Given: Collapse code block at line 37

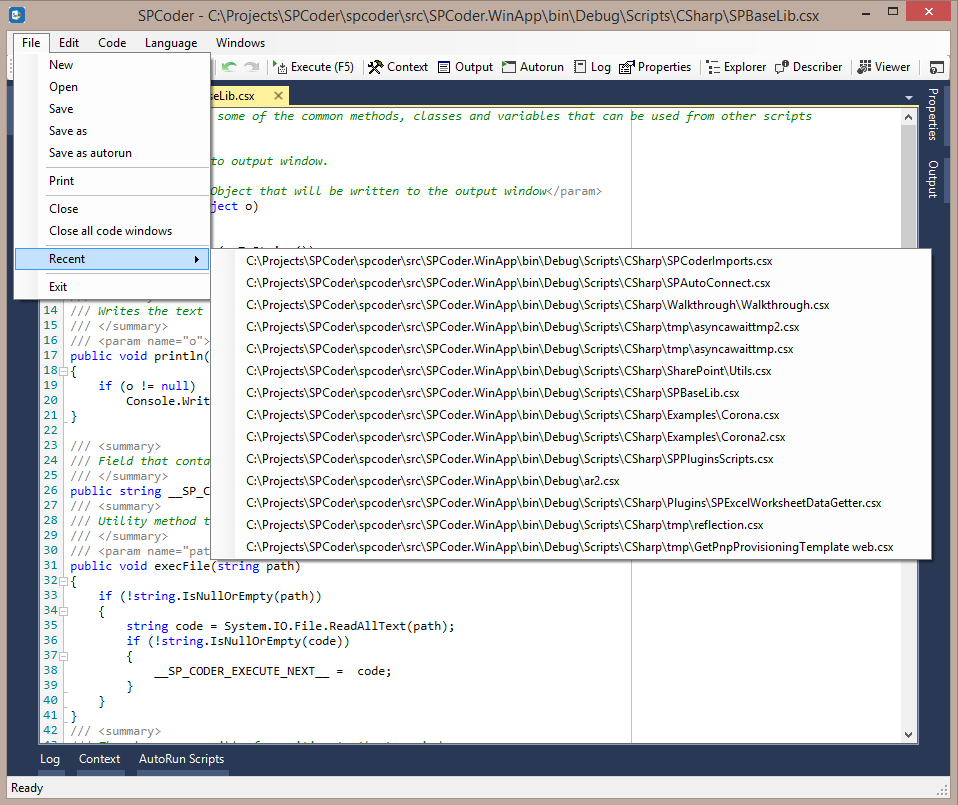Looking at the screenshot, I should pyautogui.click(x=64, y=655).
